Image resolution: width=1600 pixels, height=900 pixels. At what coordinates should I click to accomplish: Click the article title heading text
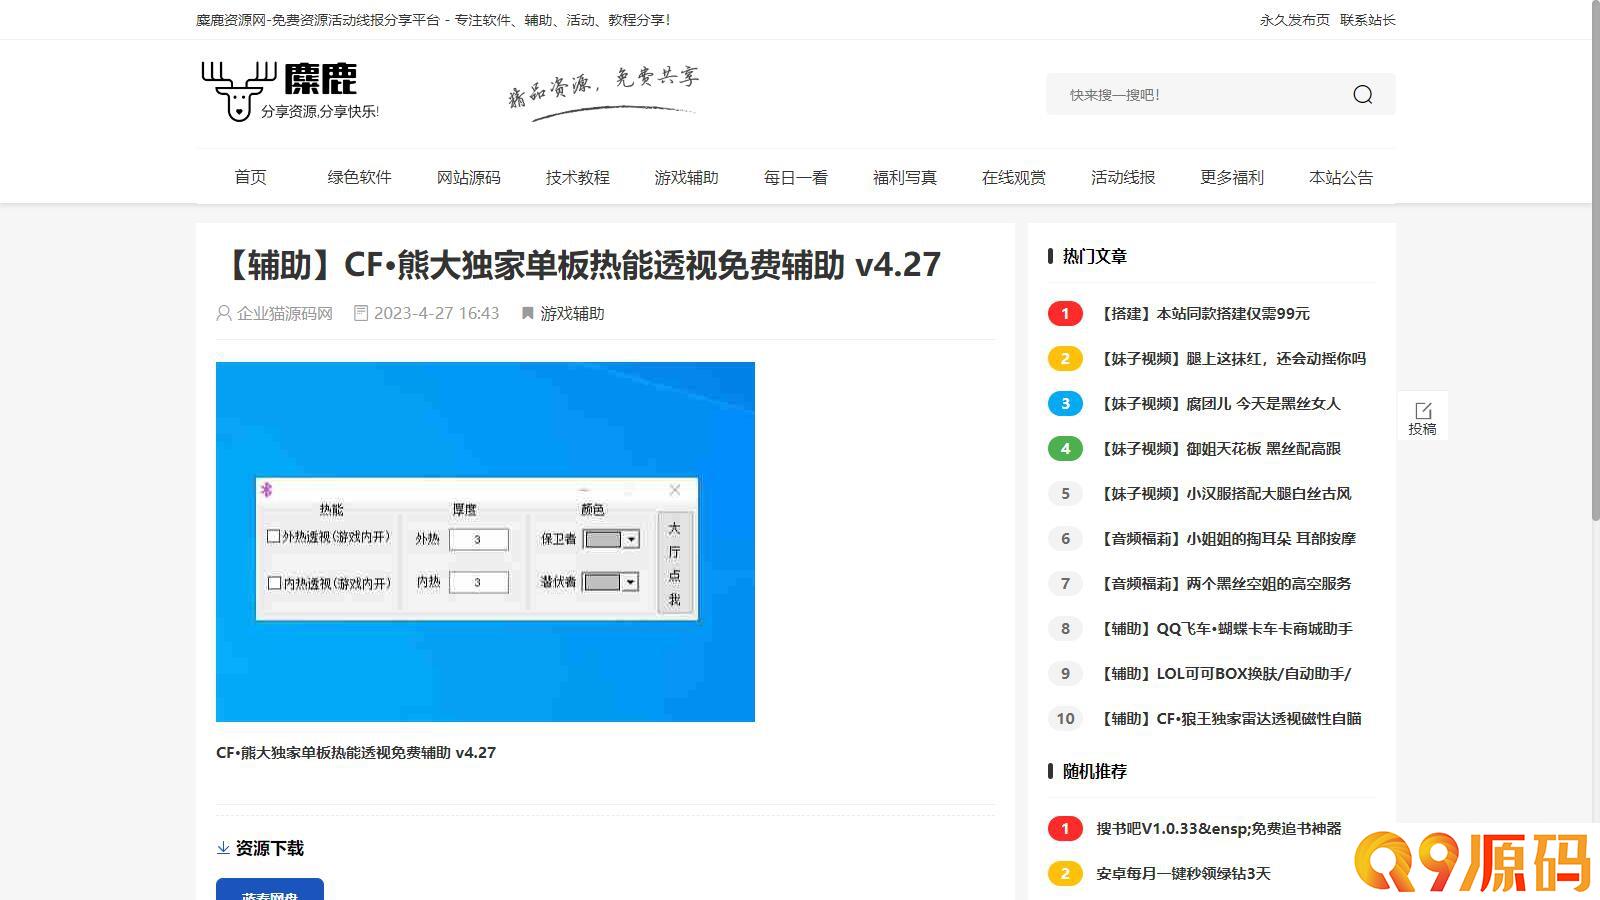(x=580, y=265)
